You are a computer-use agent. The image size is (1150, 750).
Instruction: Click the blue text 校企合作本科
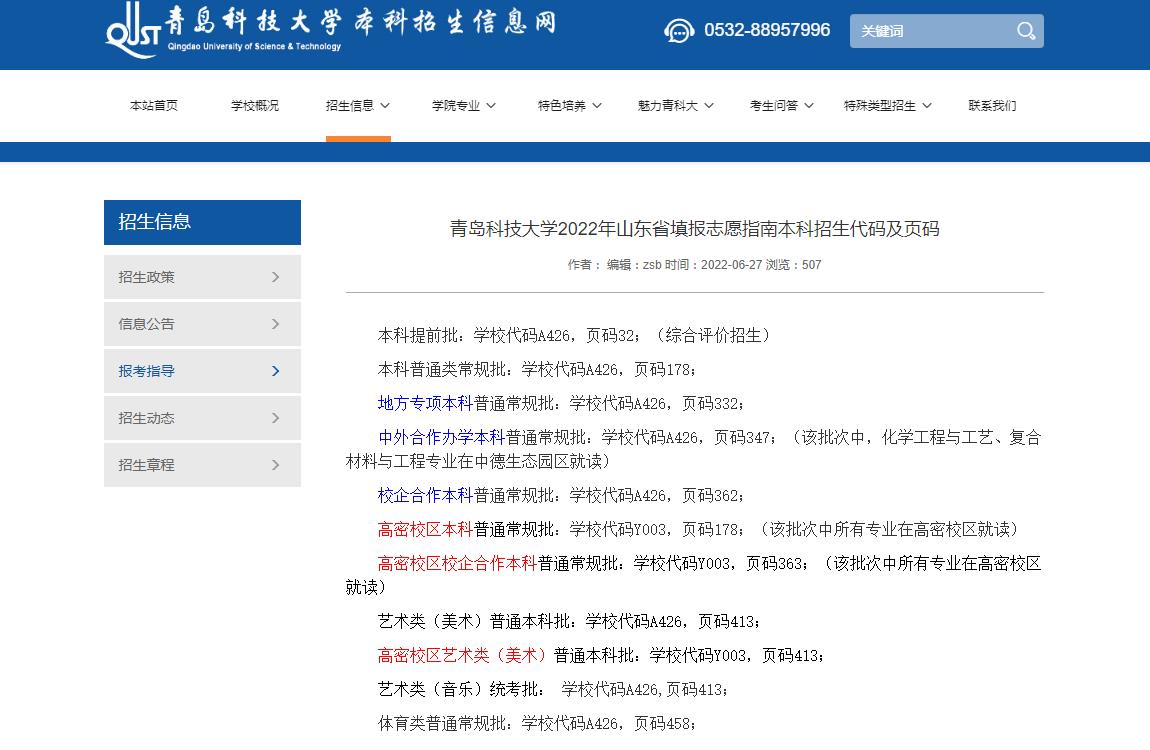click(x=425, y=496)
